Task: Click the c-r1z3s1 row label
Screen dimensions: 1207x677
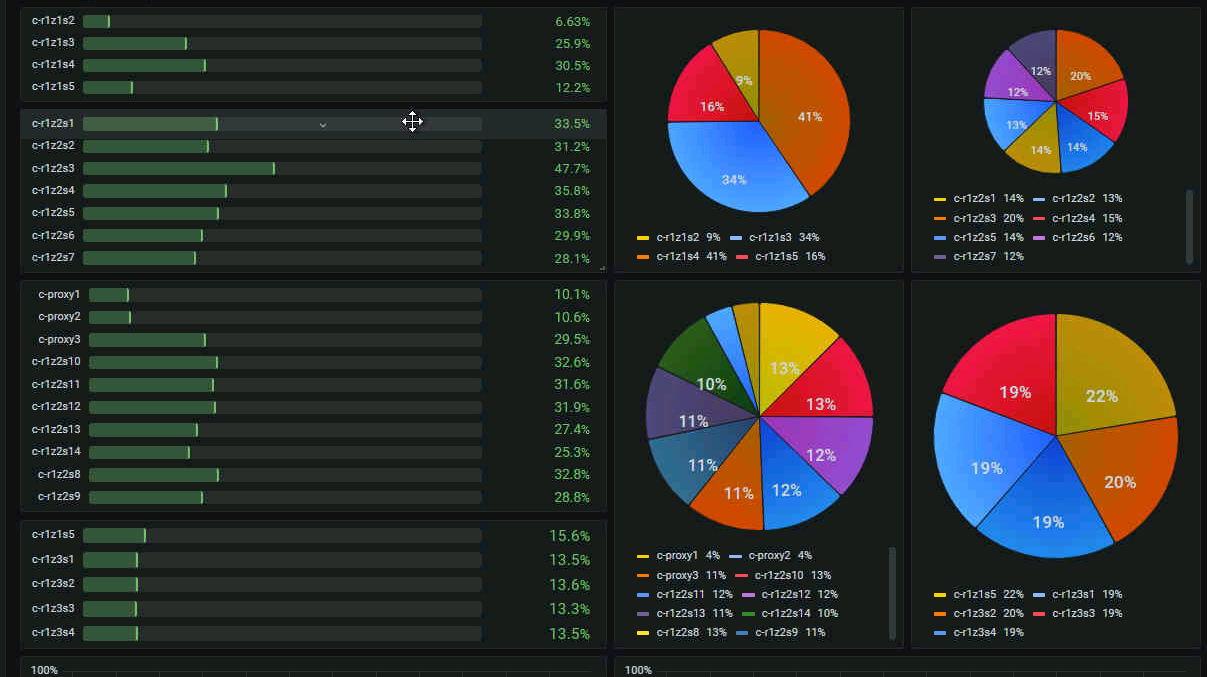Action: click(53, 559)
